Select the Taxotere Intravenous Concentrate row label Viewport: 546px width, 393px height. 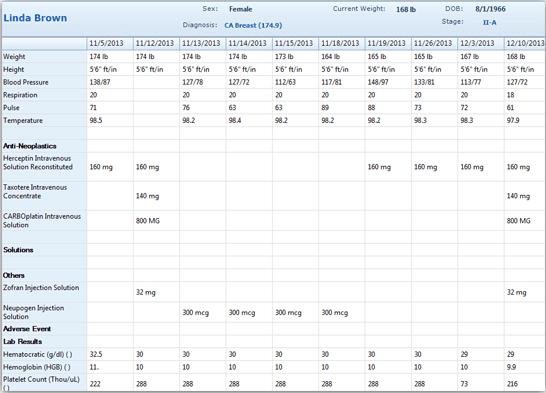pos(35,192)
